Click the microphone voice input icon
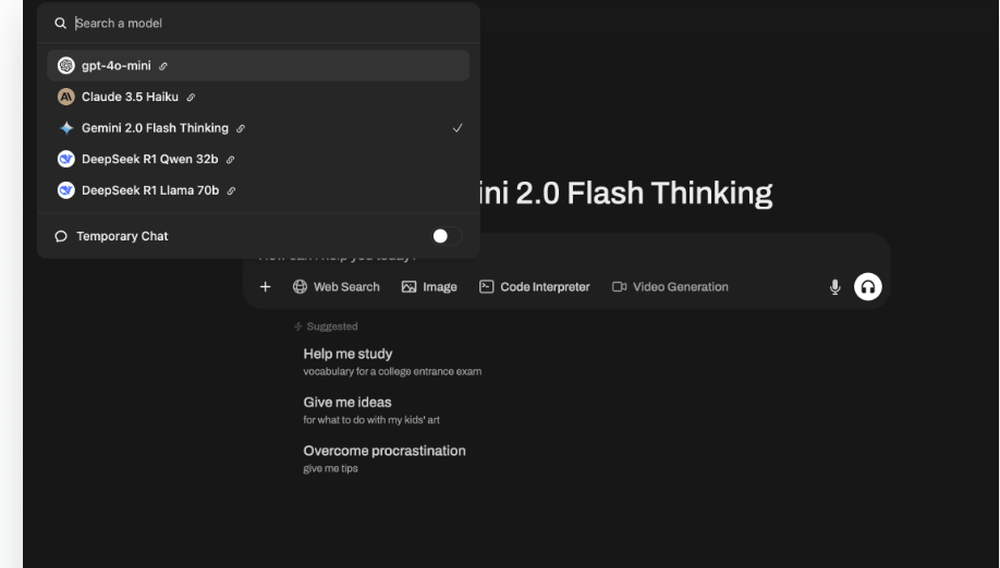 835,288
